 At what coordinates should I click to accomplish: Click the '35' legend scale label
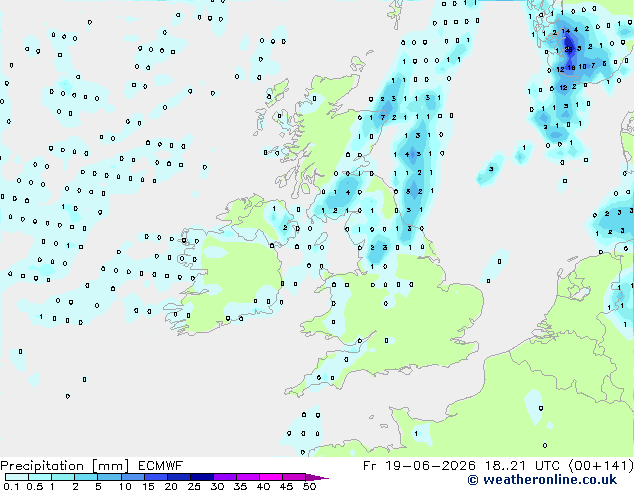tap(240, 486)
